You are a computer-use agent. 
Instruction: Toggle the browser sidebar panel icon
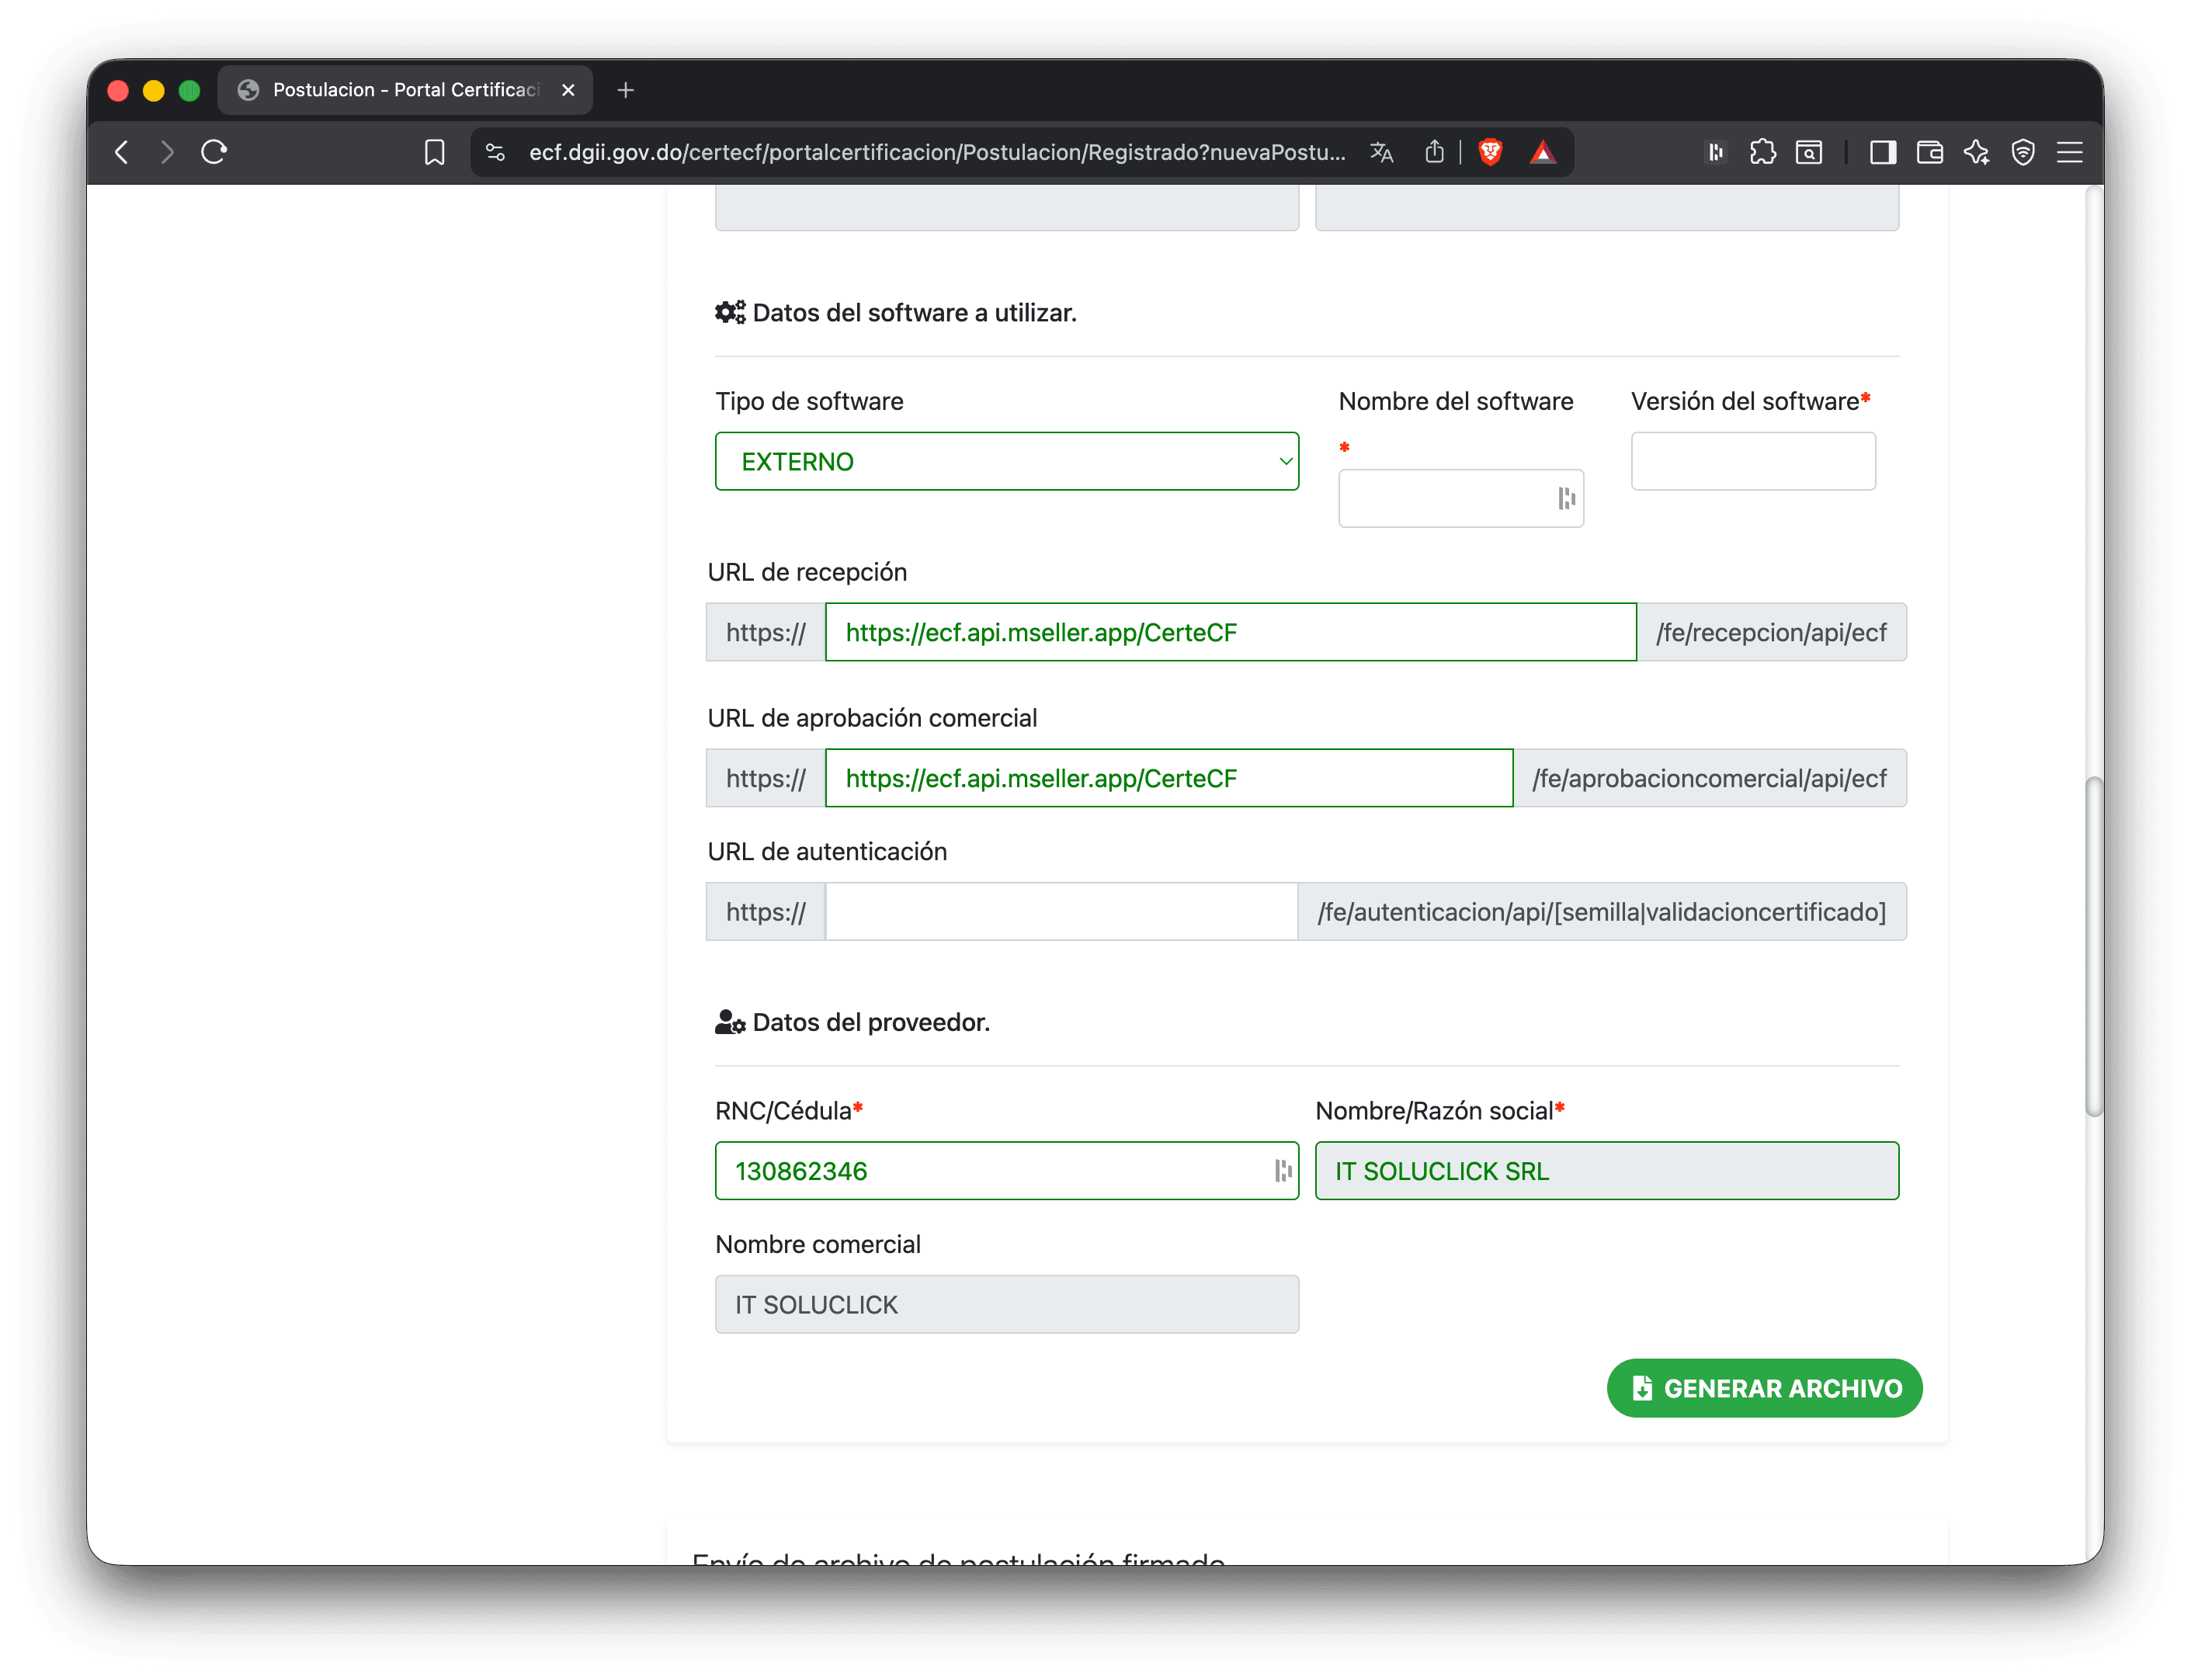1883,152
